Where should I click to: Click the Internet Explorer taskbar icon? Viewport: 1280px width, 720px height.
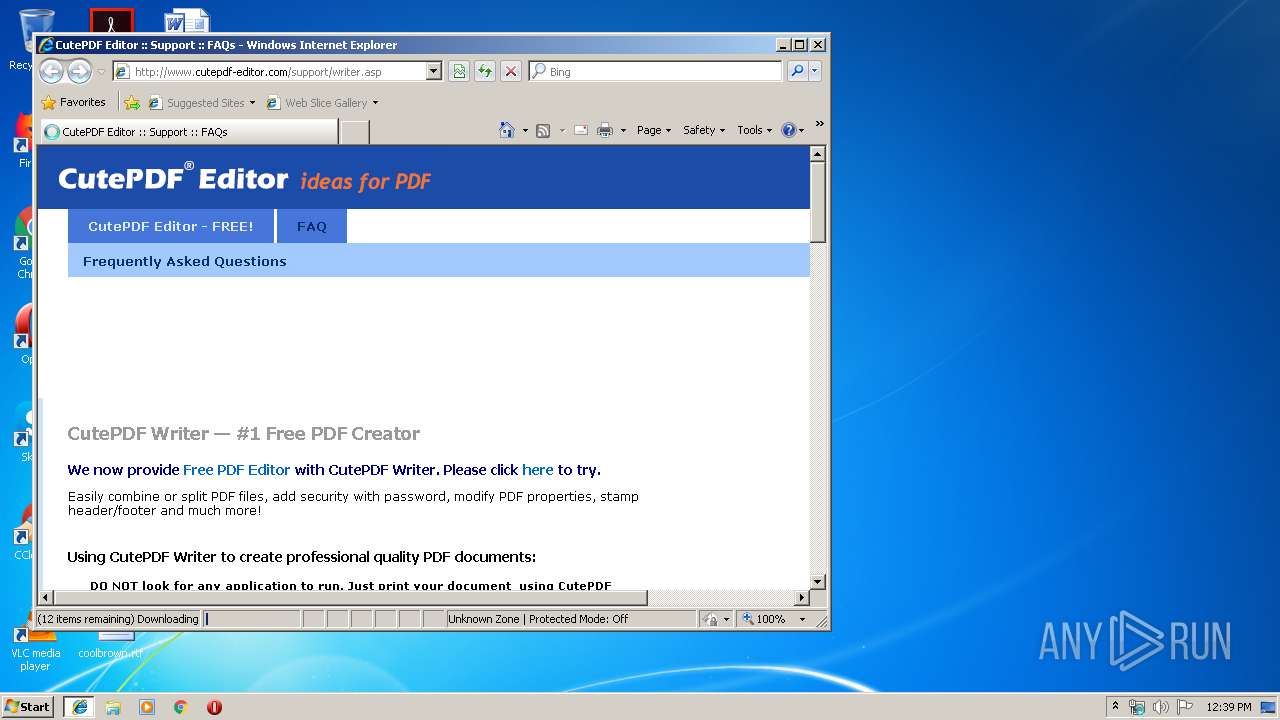(x=79, y=707)
